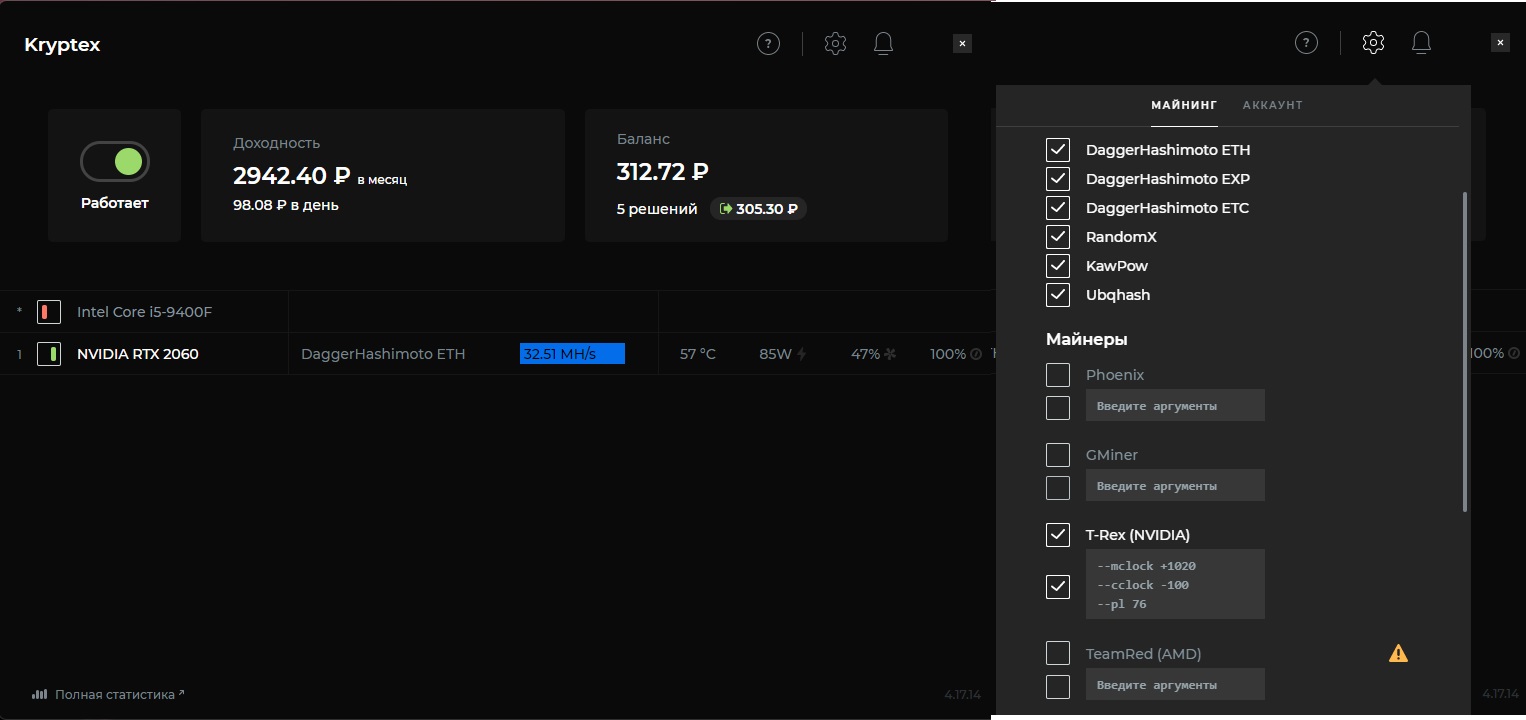1526x720 pixels.
Task: Click the 32.51 MH/s hashrate bar
Action: tap(572, 354)
